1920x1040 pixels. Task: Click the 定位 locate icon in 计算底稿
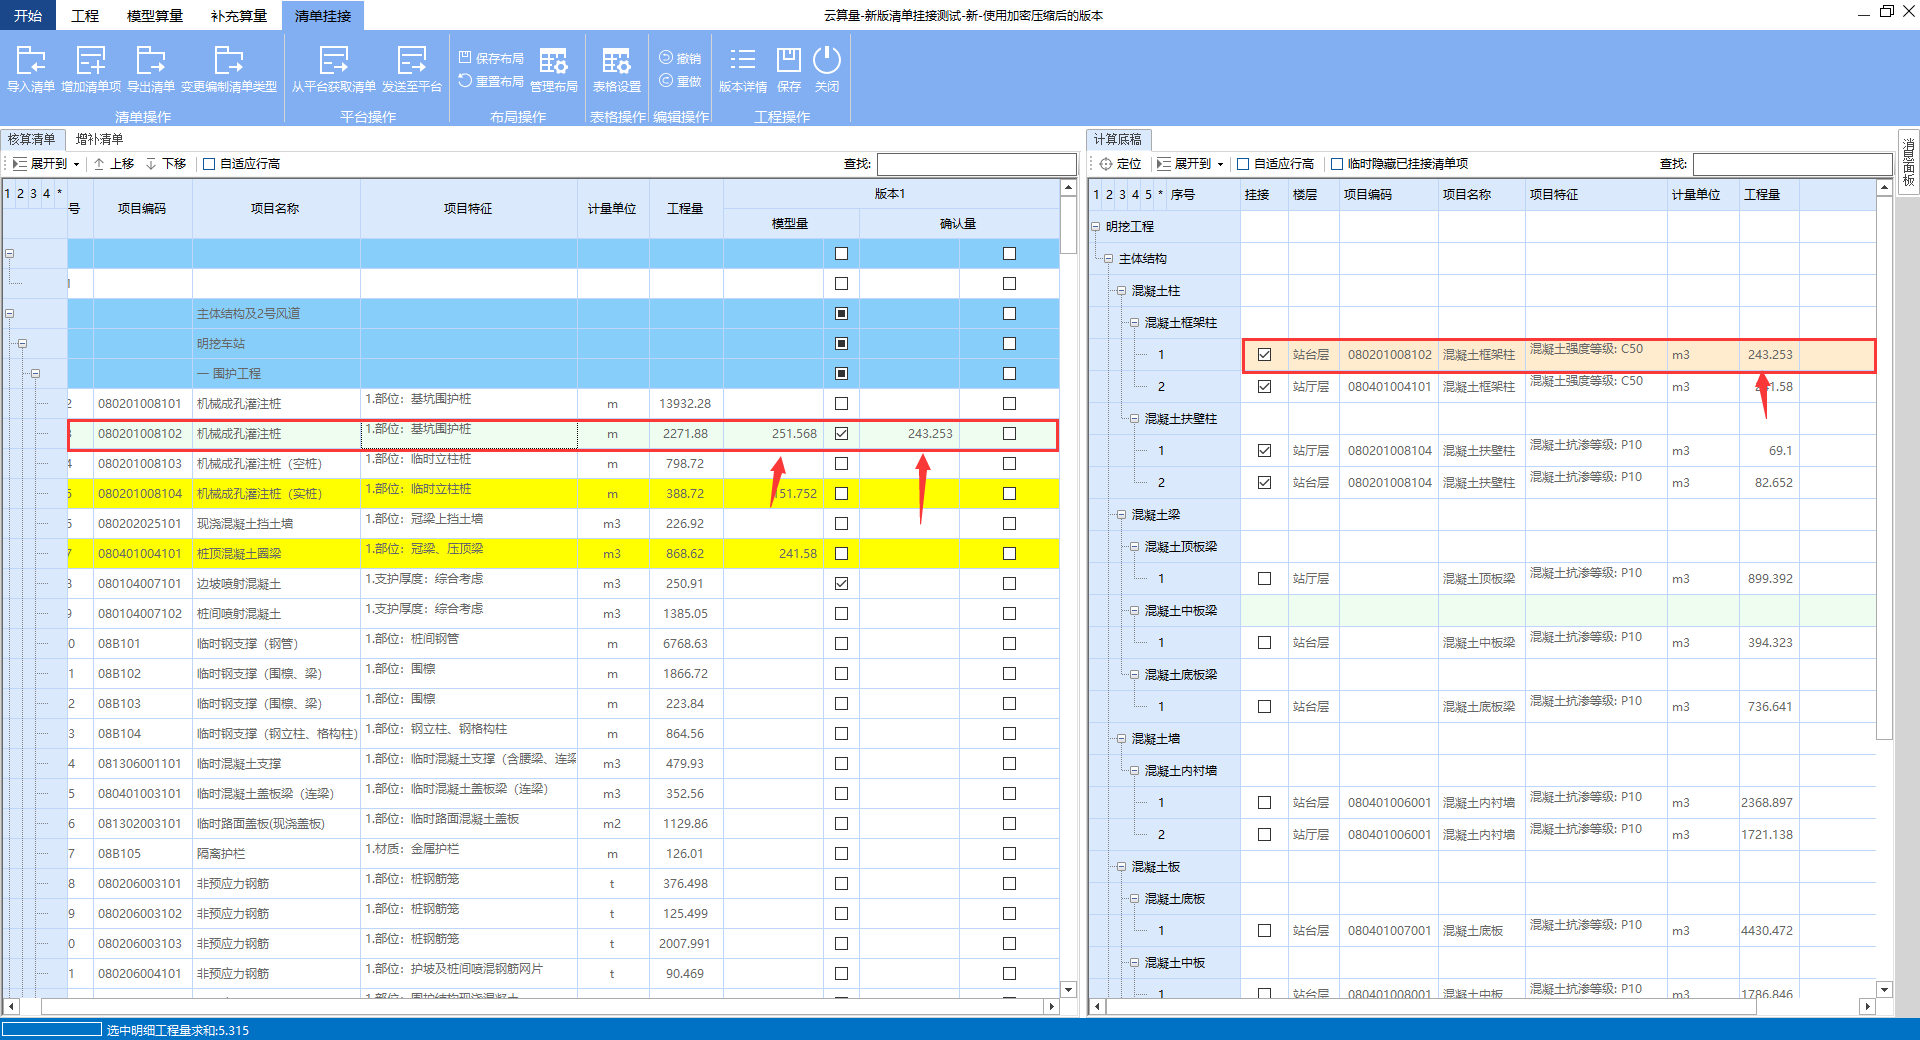[x=1106, y=163]
